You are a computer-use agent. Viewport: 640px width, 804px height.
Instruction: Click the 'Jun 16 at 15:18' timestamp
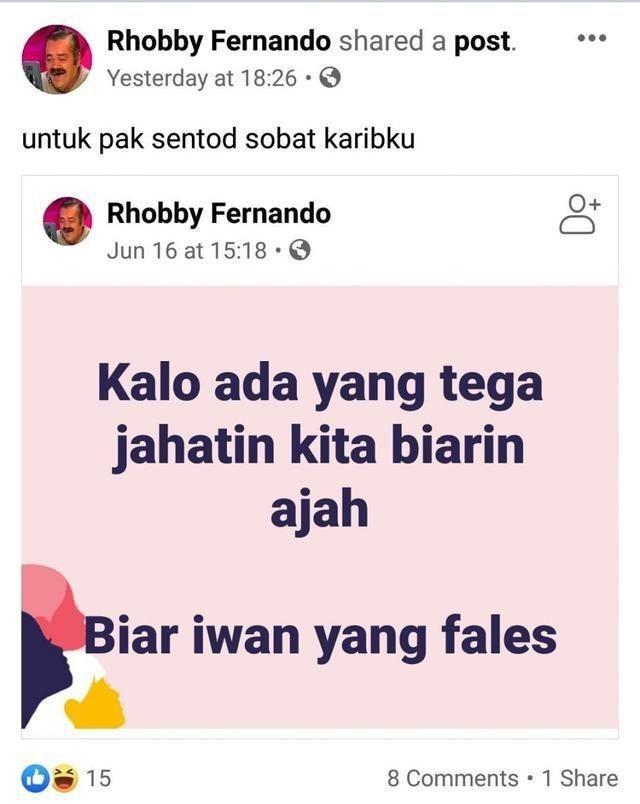point(187,250)
